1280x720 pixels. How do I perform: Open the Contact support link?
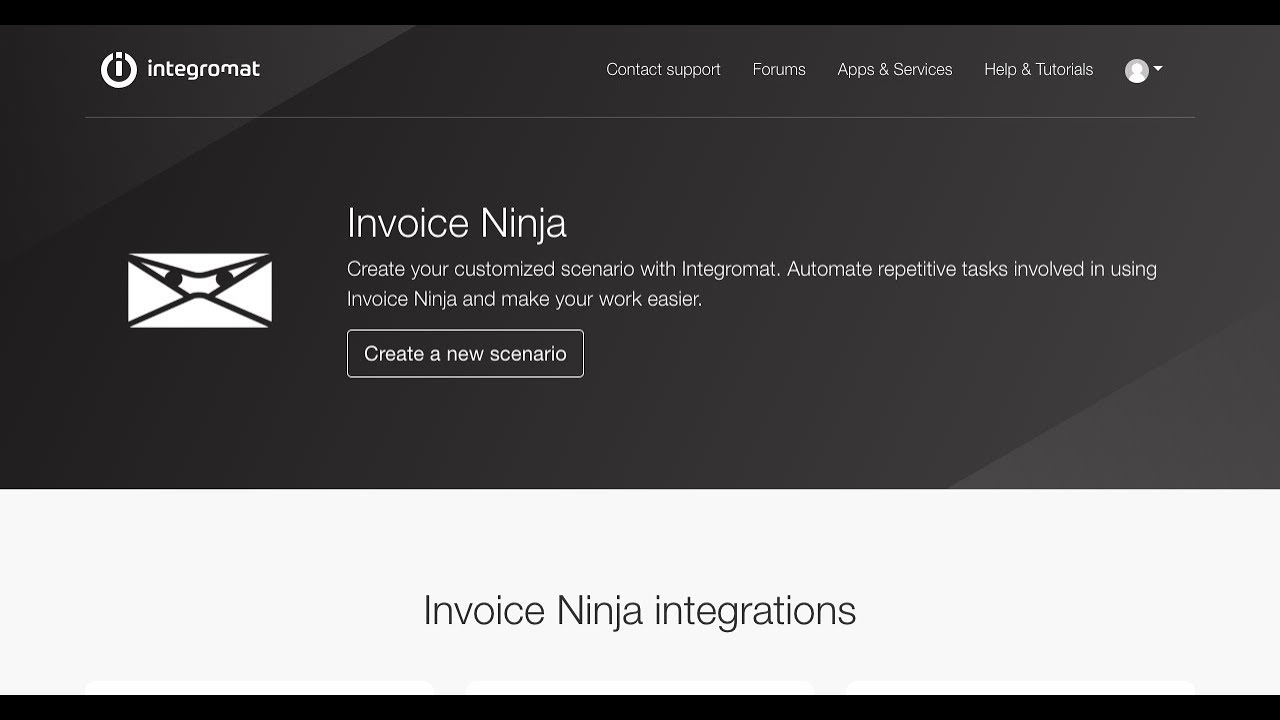(x=663, y=69)
